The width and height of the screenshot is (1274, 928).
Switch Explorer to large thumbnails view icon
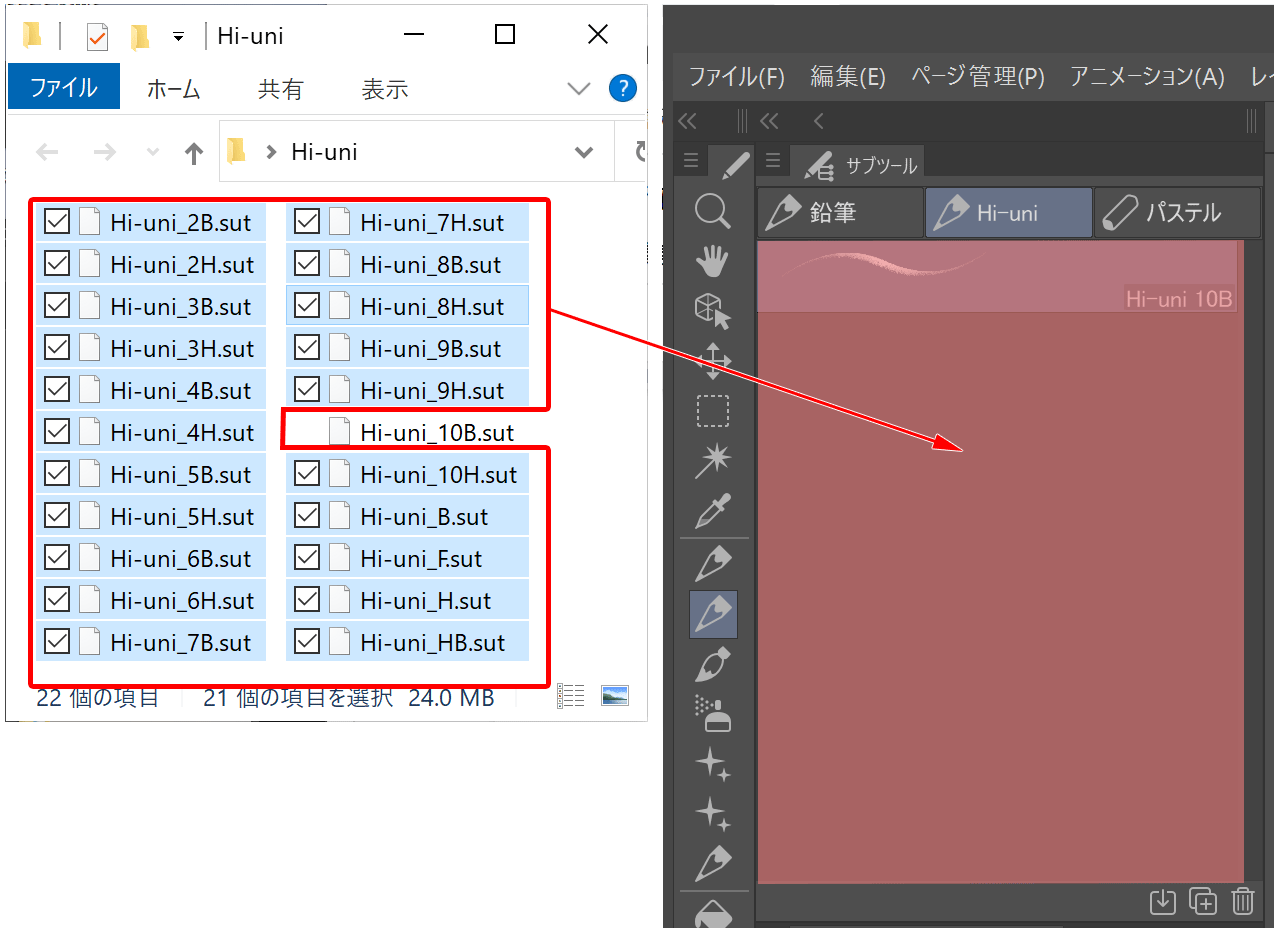(x=615, y=696)
